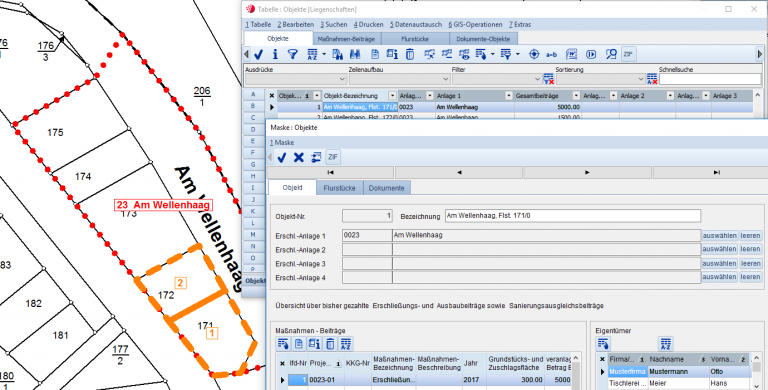Open the Gesamtbeiträge column header dropdown arrow

576,96
